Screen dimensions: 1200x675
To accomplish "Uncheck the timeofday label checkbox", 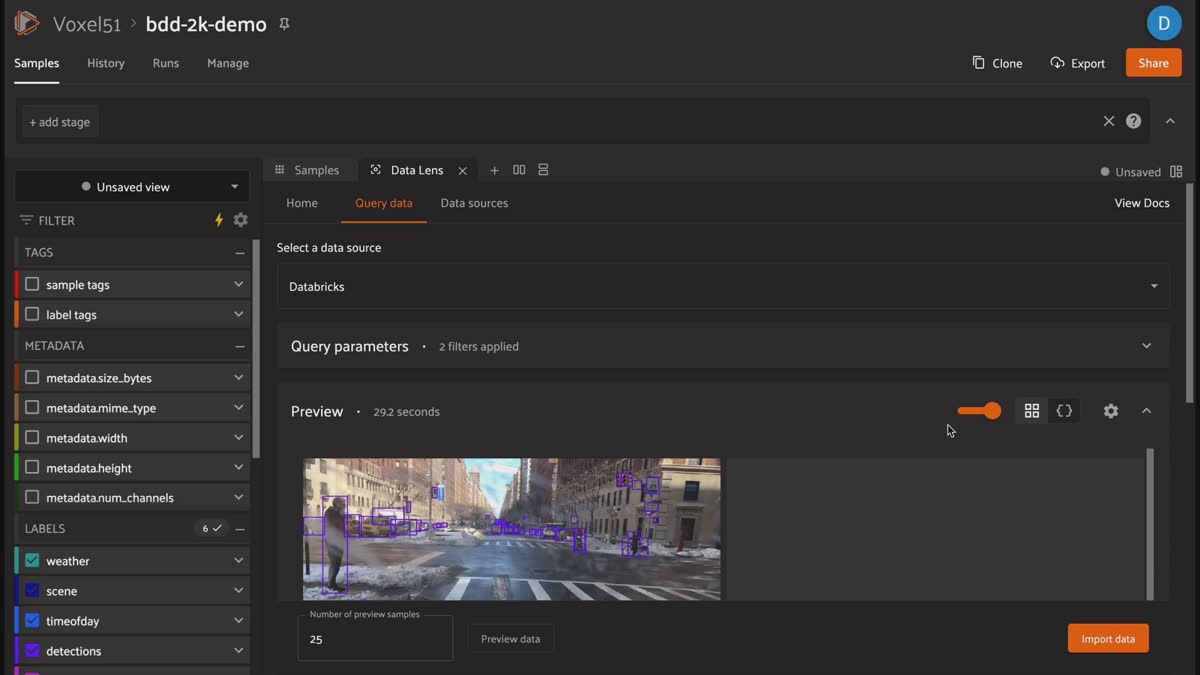I will [32, 620].
